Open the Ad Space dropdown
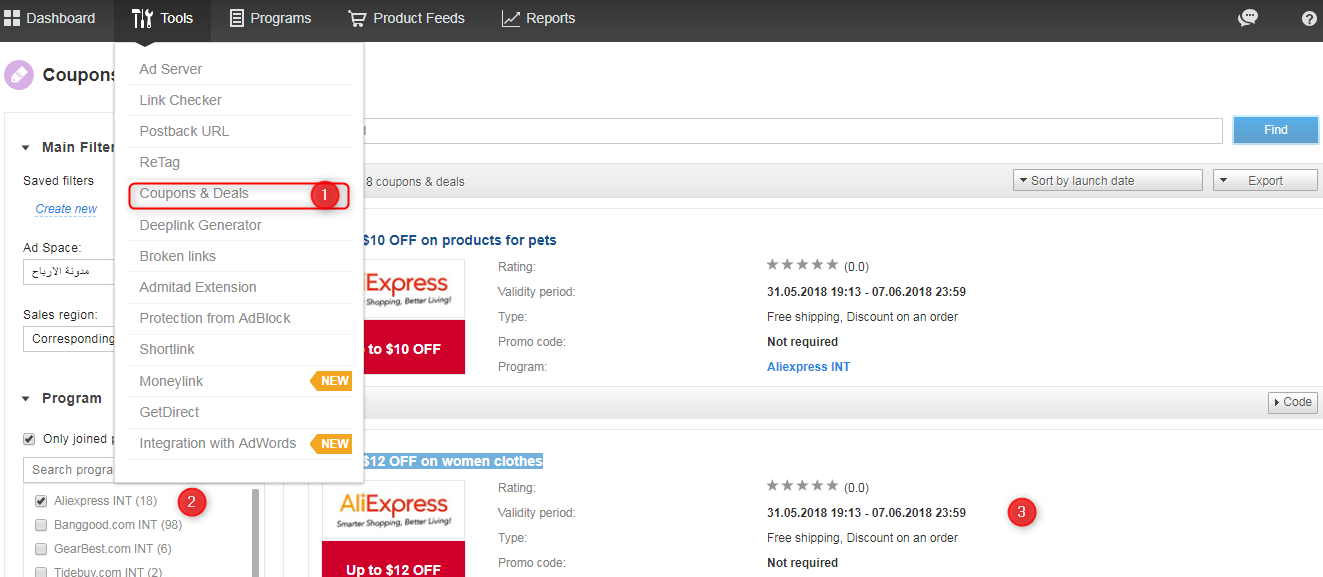Viewport: 1323px width, 577px height. pyautogui.click(x=69, y=273)
